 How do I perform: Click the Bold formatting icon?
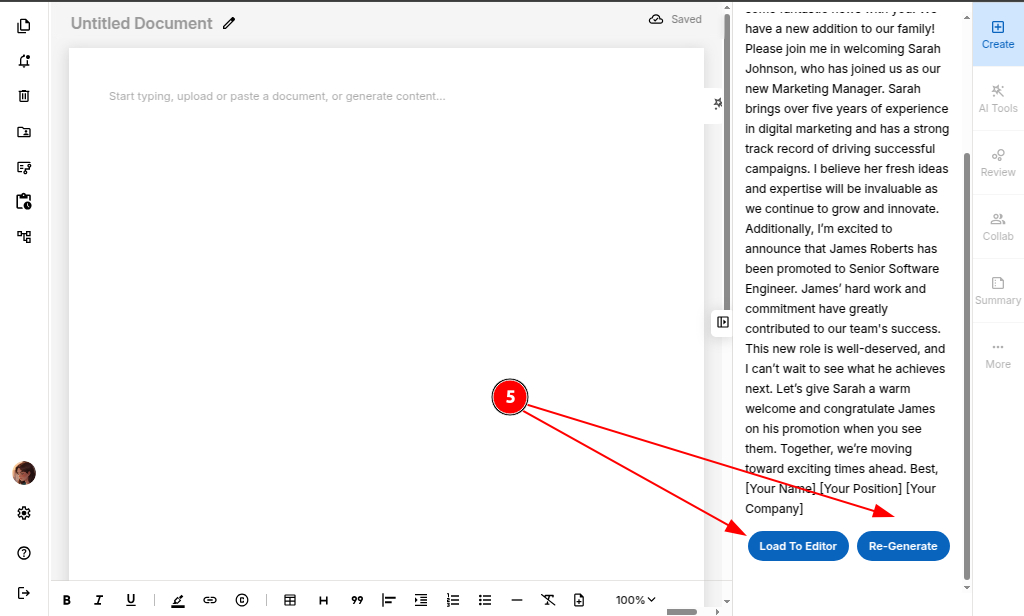[x=67, y=600]
